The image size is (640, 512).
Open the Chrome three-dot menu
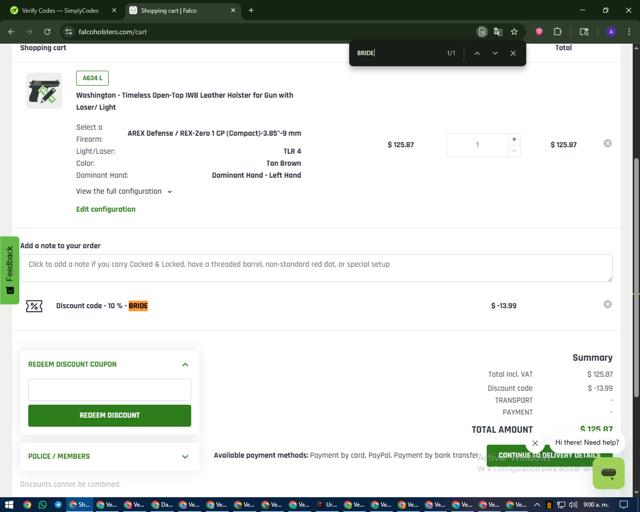(629, 32)
